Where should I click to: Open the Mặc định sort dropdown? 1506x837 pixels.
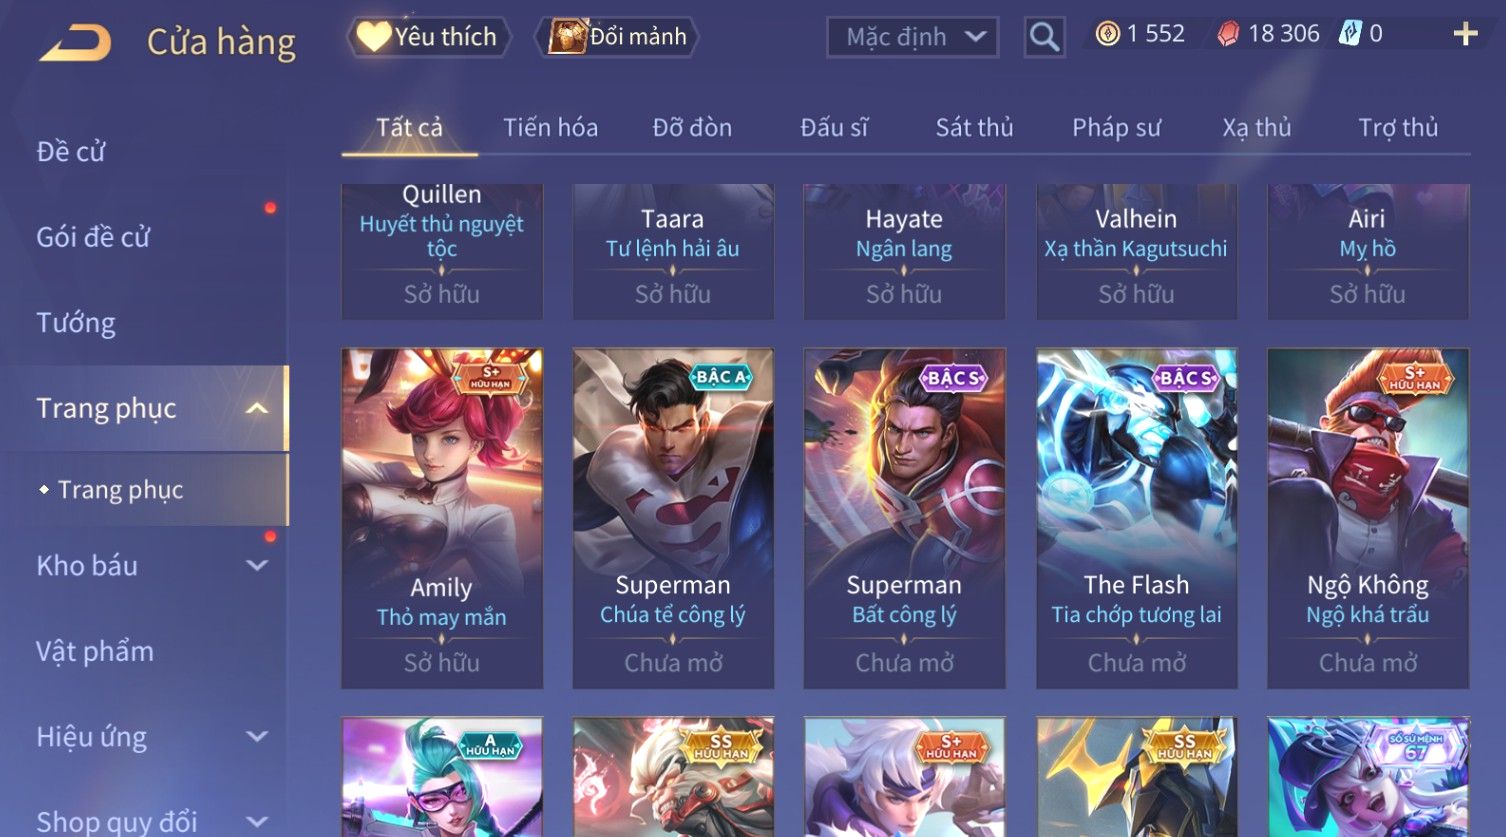tap(912, 37)
